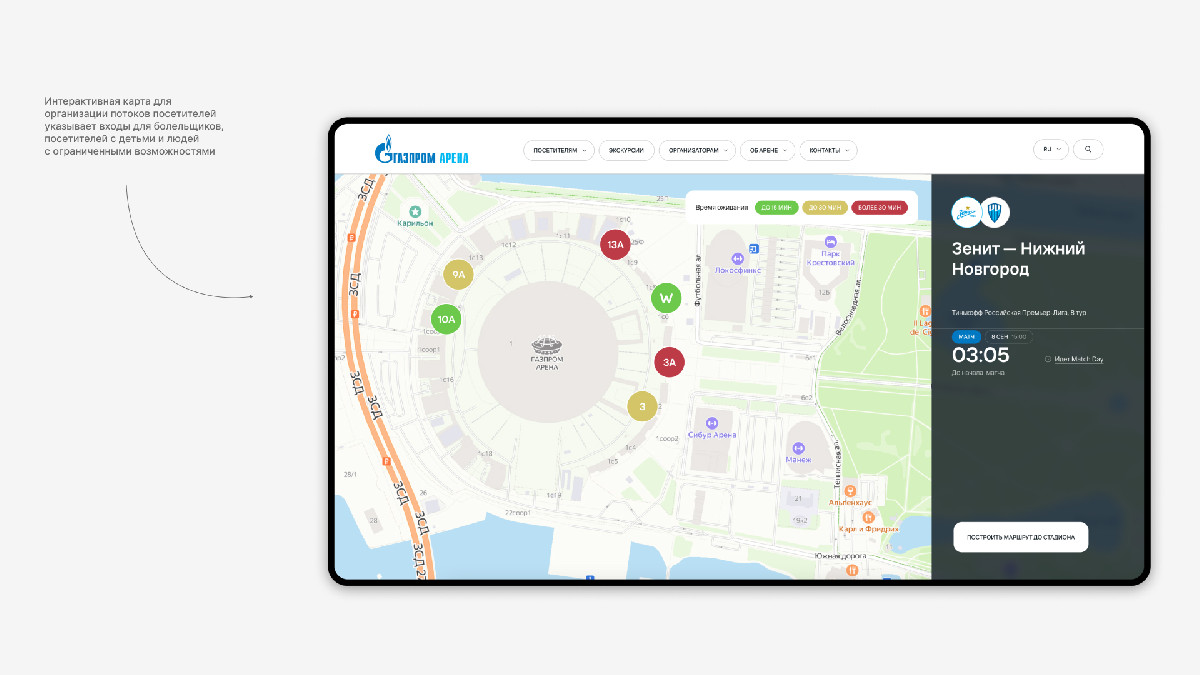The image size is (1200, 675).
Task: Select the red 3A entrance marker
Action: (669, 362)
